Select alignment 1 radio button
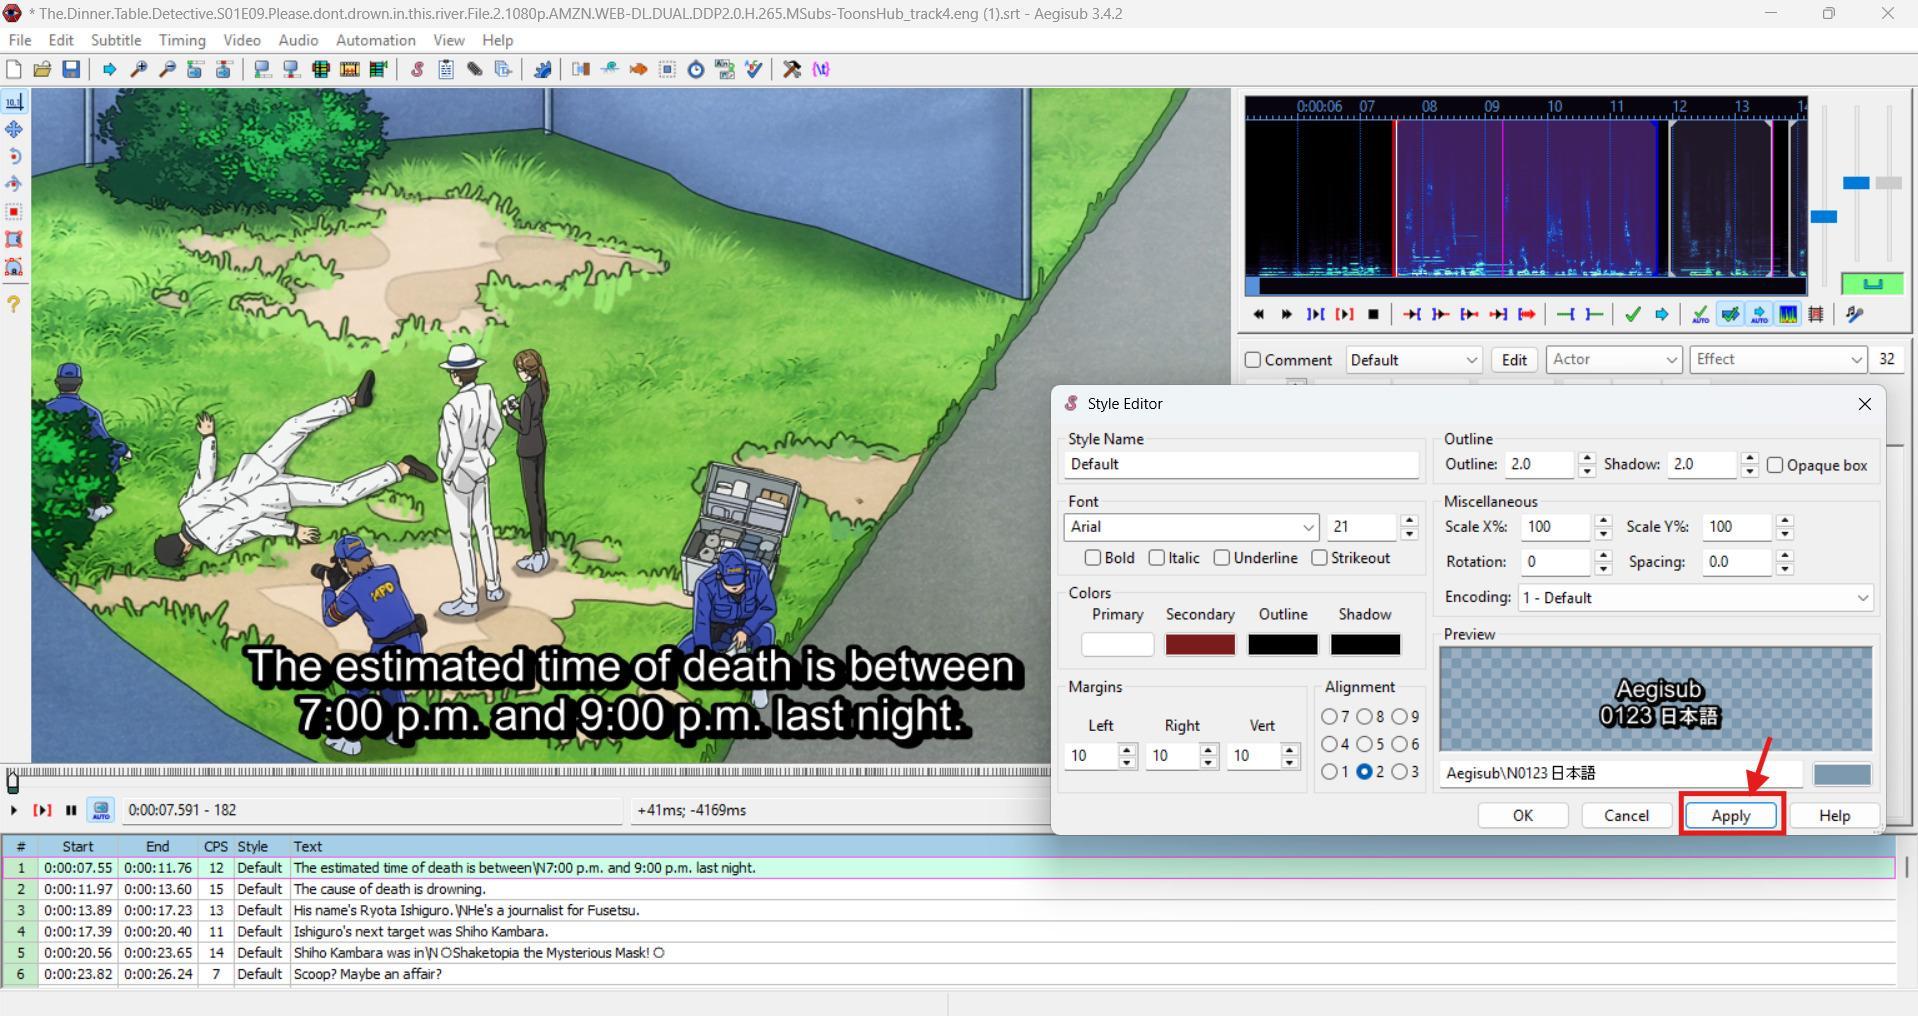The width and height of the screenshot is (1918, 1016). (x=1329, y=772)
